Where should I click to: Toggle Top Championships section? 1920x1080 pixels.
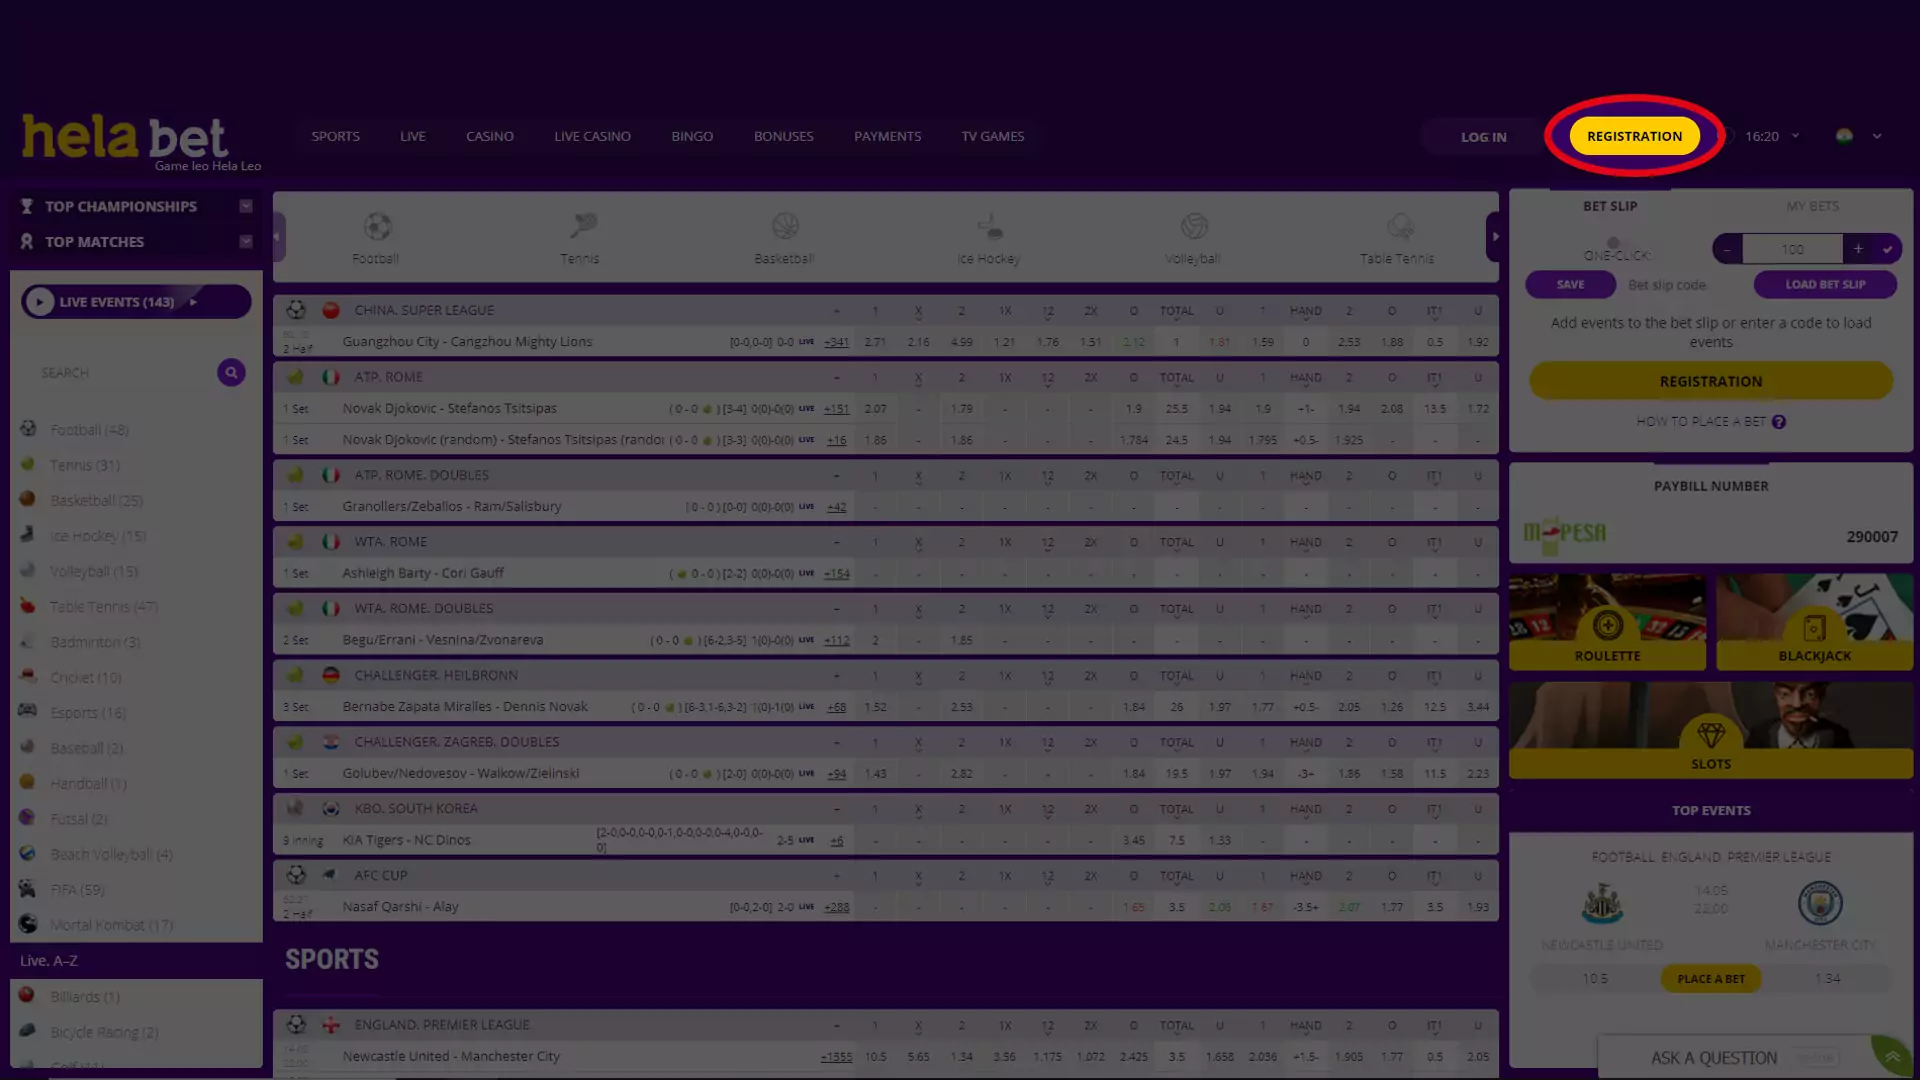click(245, 206)
